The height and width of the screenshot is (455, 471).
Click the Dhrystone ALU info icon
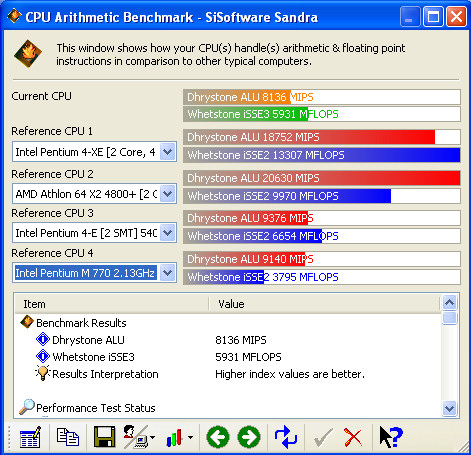43,339
